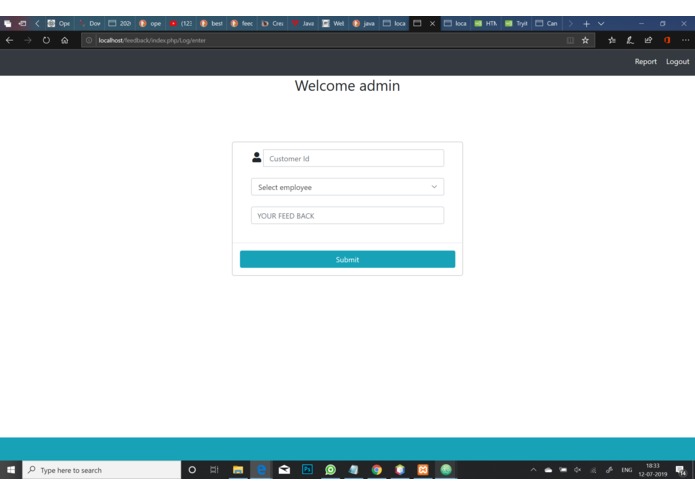Launch Photoshop from the taskbar

307,470
